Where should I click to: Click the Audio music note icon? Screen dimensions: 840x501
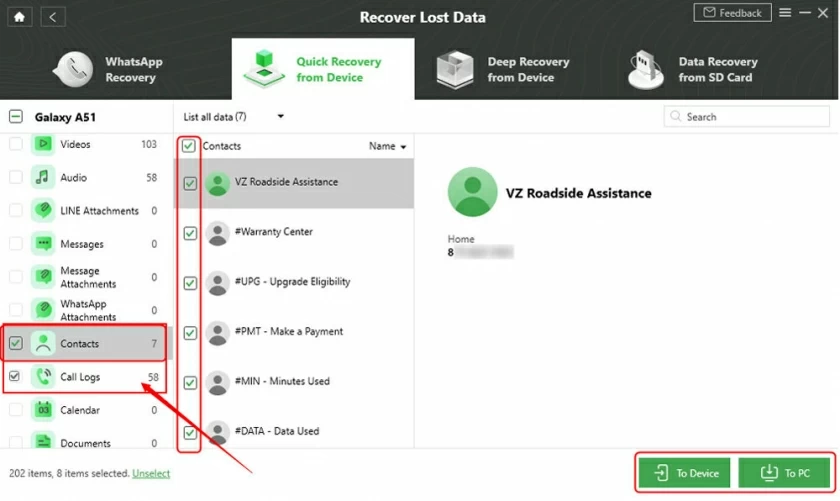click(x=43, y=178)
